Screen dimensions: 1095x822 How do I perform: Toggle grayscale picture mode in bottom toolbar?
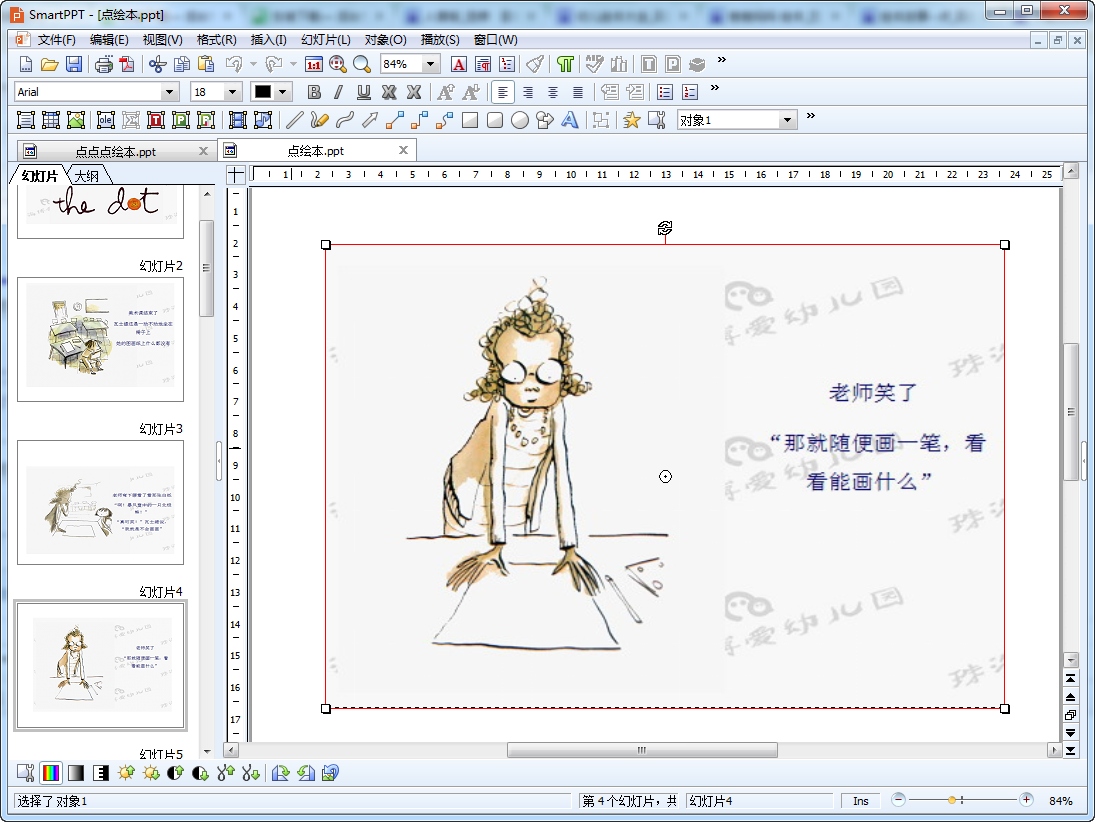click(75, 773)
